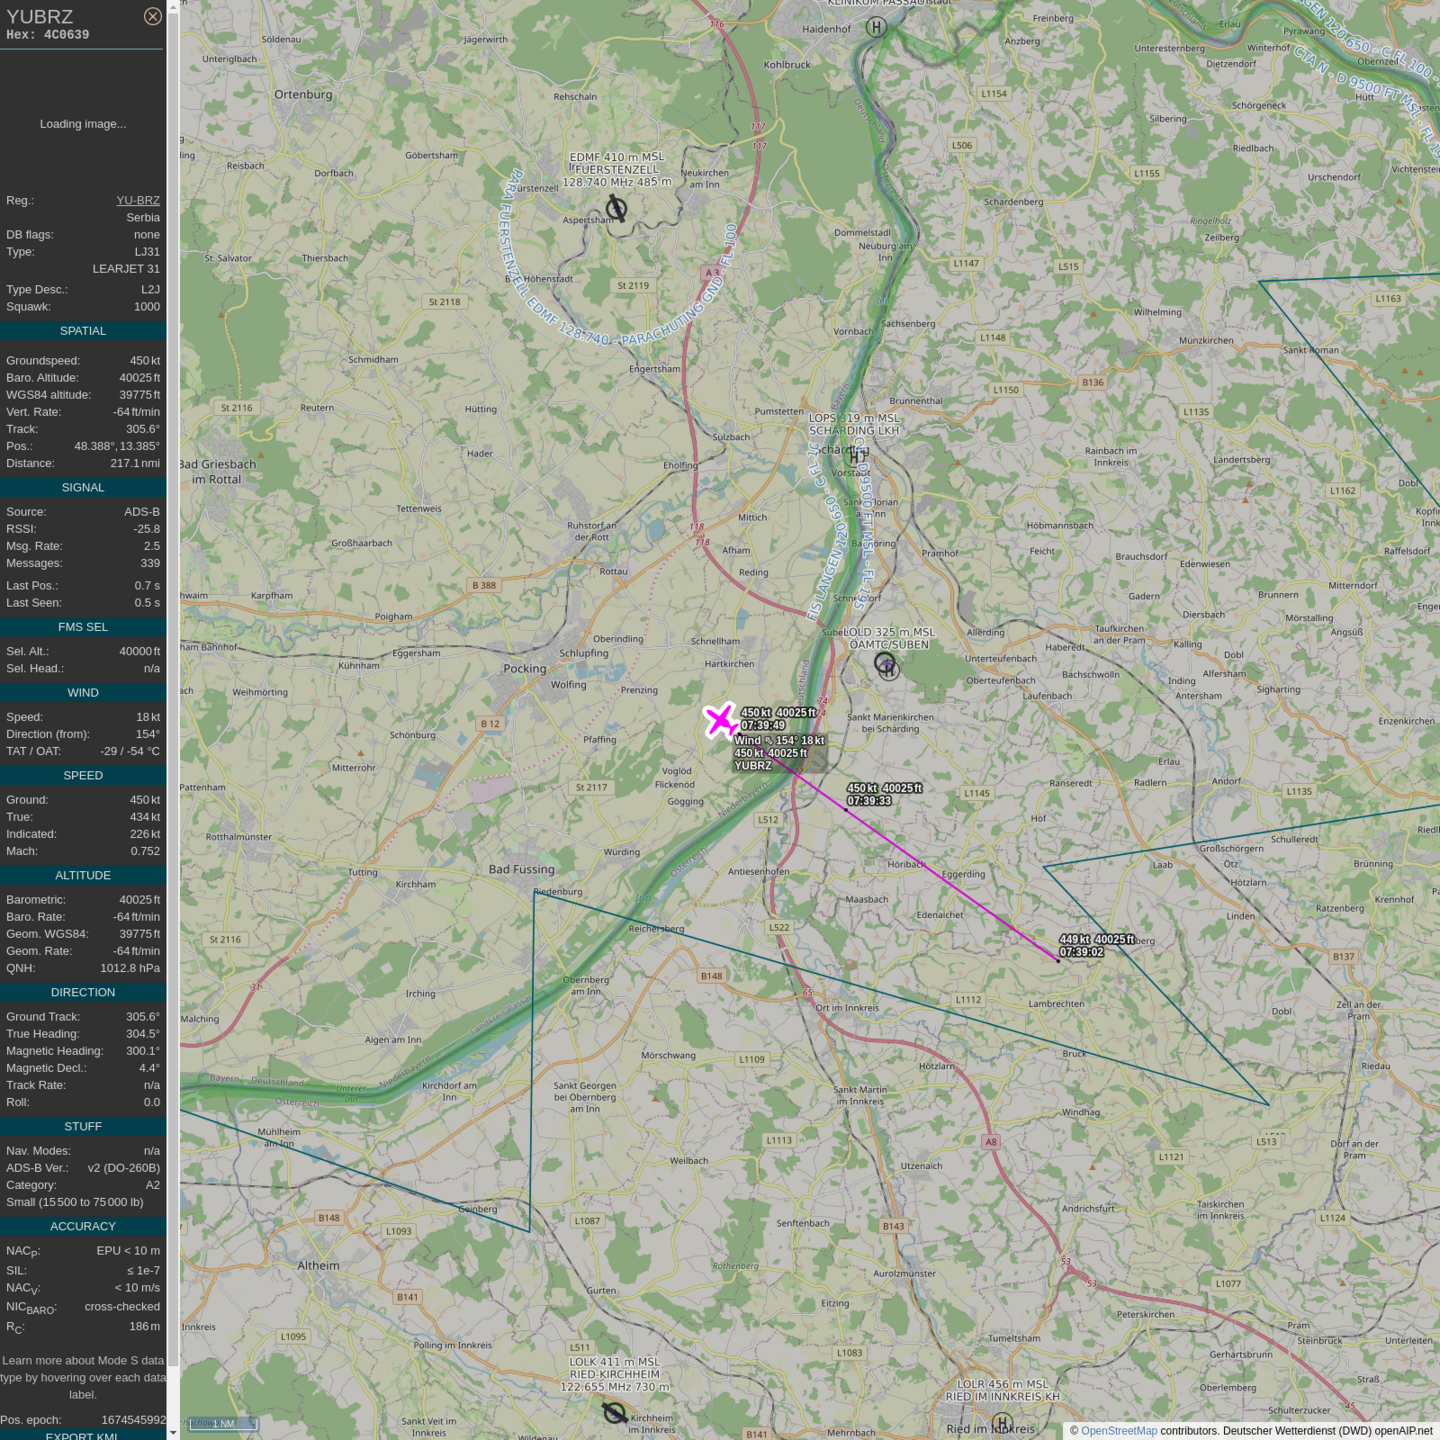This screenshot has width=1440, height=1440.
Task: Click the LOLK Ried-Kirchheim airfield symbol
Action: click(x=614, y=1412)
